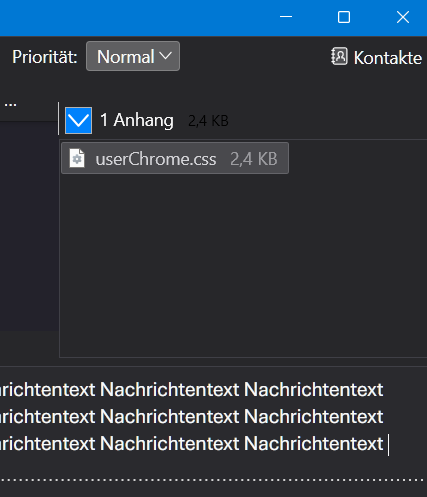Image resolution: width=427 pixels, height=497 pixels.
Task: Open the Priorität Normal dropdown
Action: (x=133, y=56)
